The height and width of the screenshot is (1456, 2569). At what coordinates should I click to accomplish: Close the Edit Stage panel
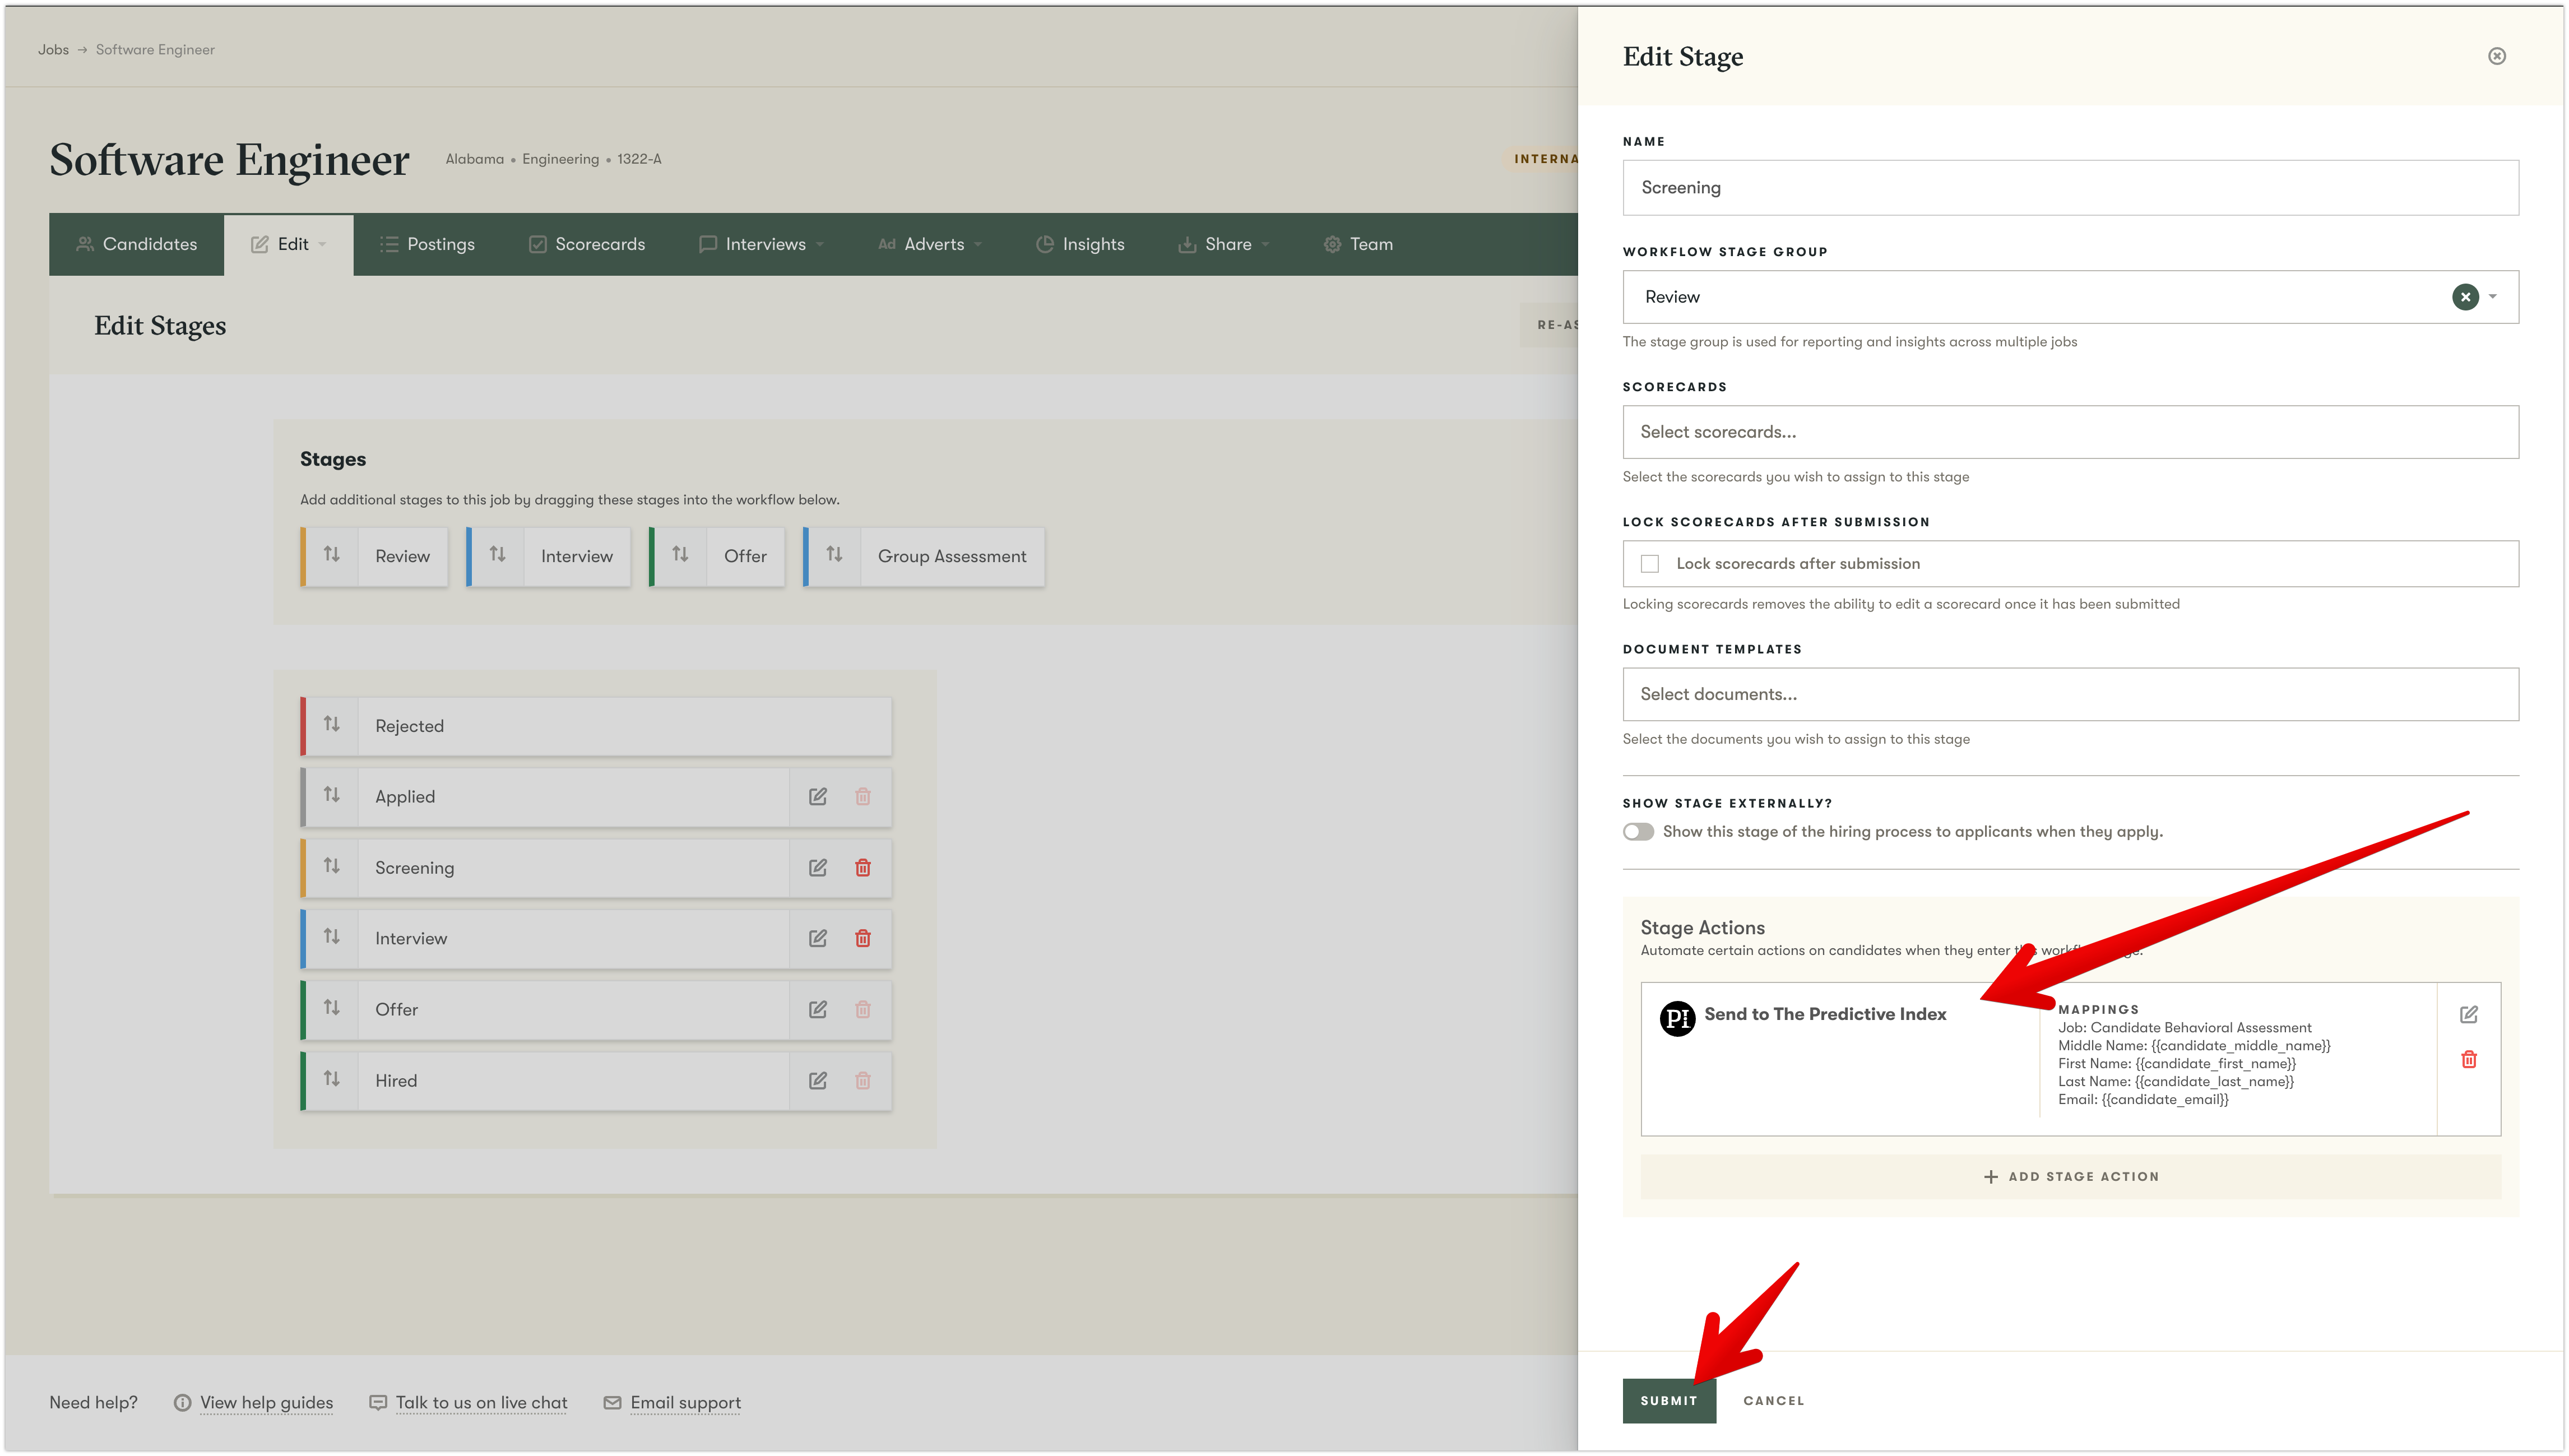click(2496, 56)
